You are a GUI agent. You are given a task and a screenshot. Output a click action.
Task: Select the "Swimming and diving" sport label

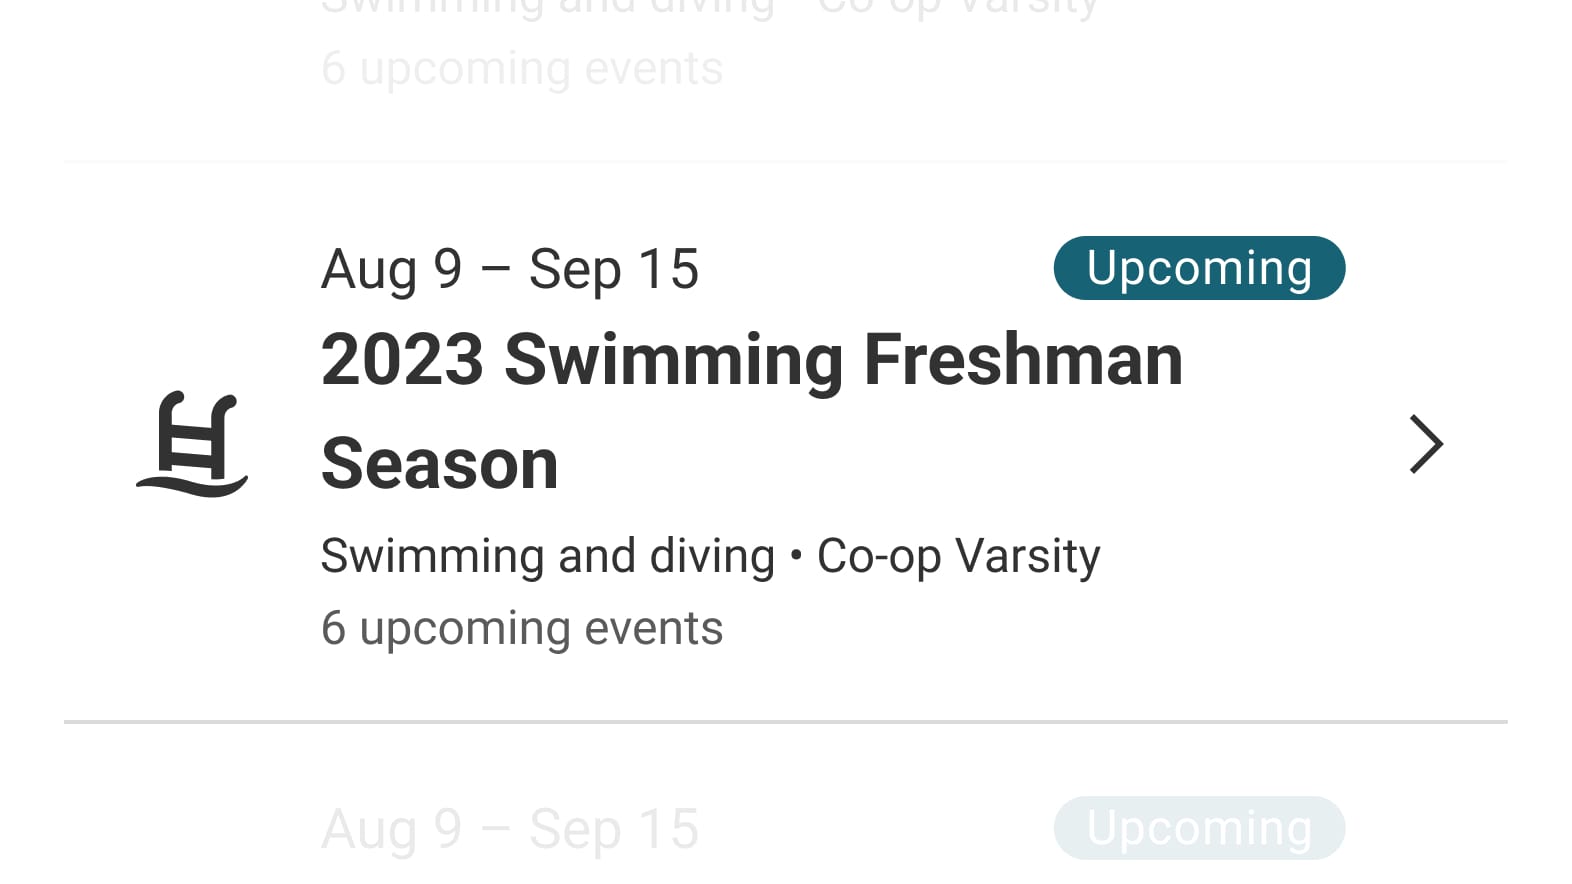(547, 556)
